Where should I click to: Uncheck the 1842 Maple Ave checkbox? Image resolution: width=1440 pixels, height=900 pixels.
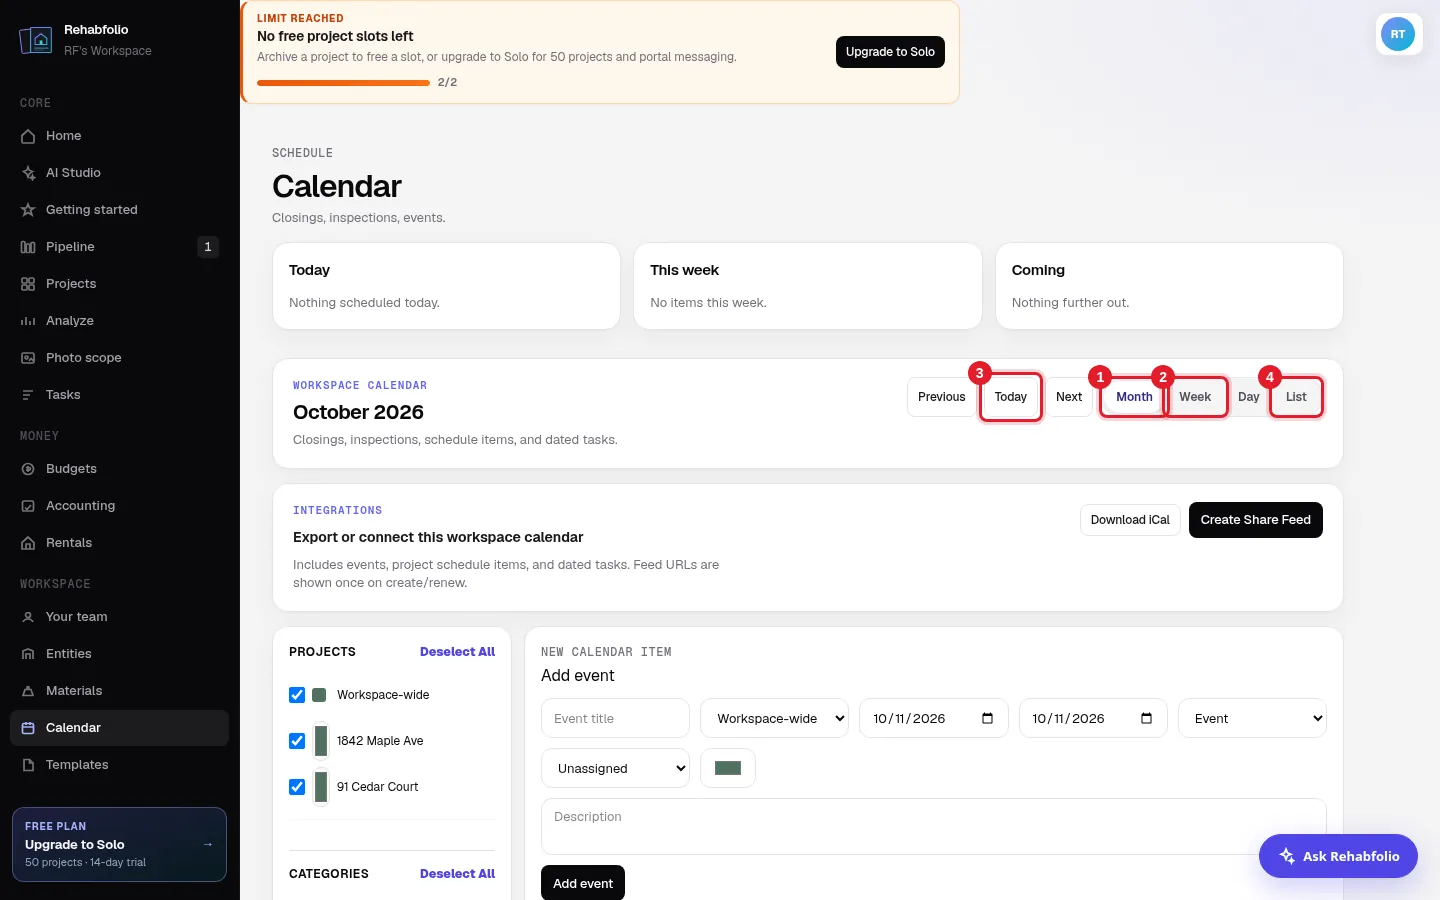tap(297, 741)
